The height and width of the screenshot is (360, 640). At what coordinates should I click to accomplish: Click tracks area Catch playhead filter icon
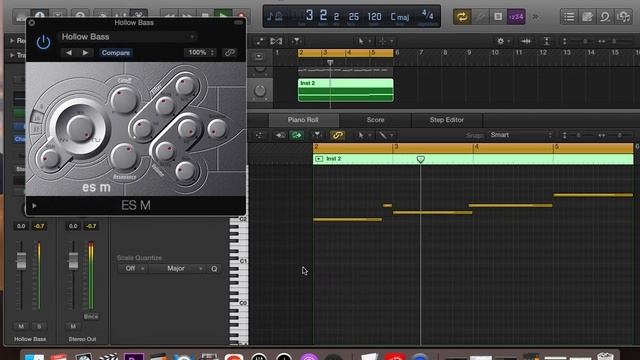pos(296,41)
